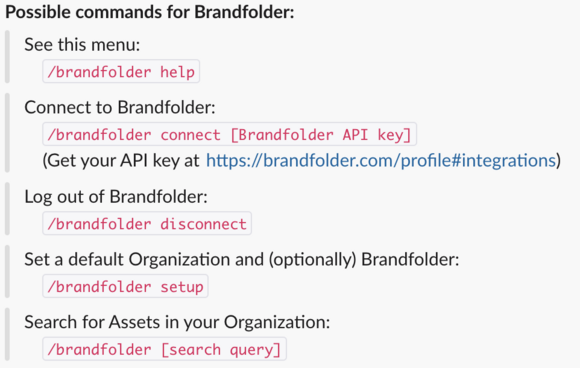580x368 pixels.
Task: Click the /brandfolder [search query] code block
Action: (164, 349)
